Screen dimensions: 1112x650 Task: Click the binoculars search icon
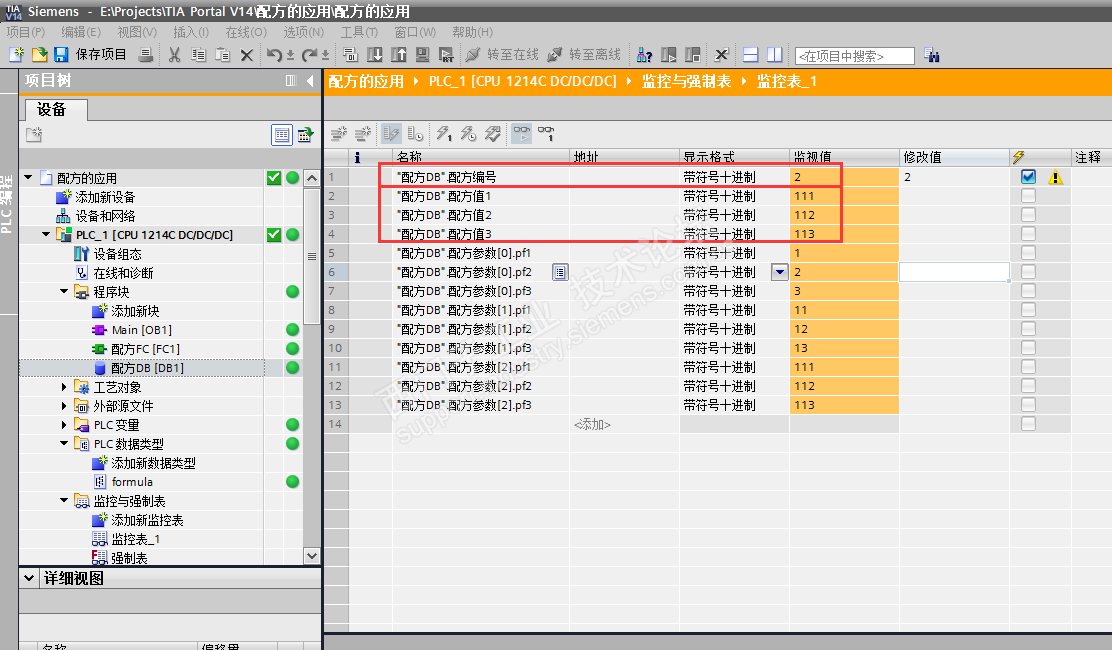[x=932, y=55]
